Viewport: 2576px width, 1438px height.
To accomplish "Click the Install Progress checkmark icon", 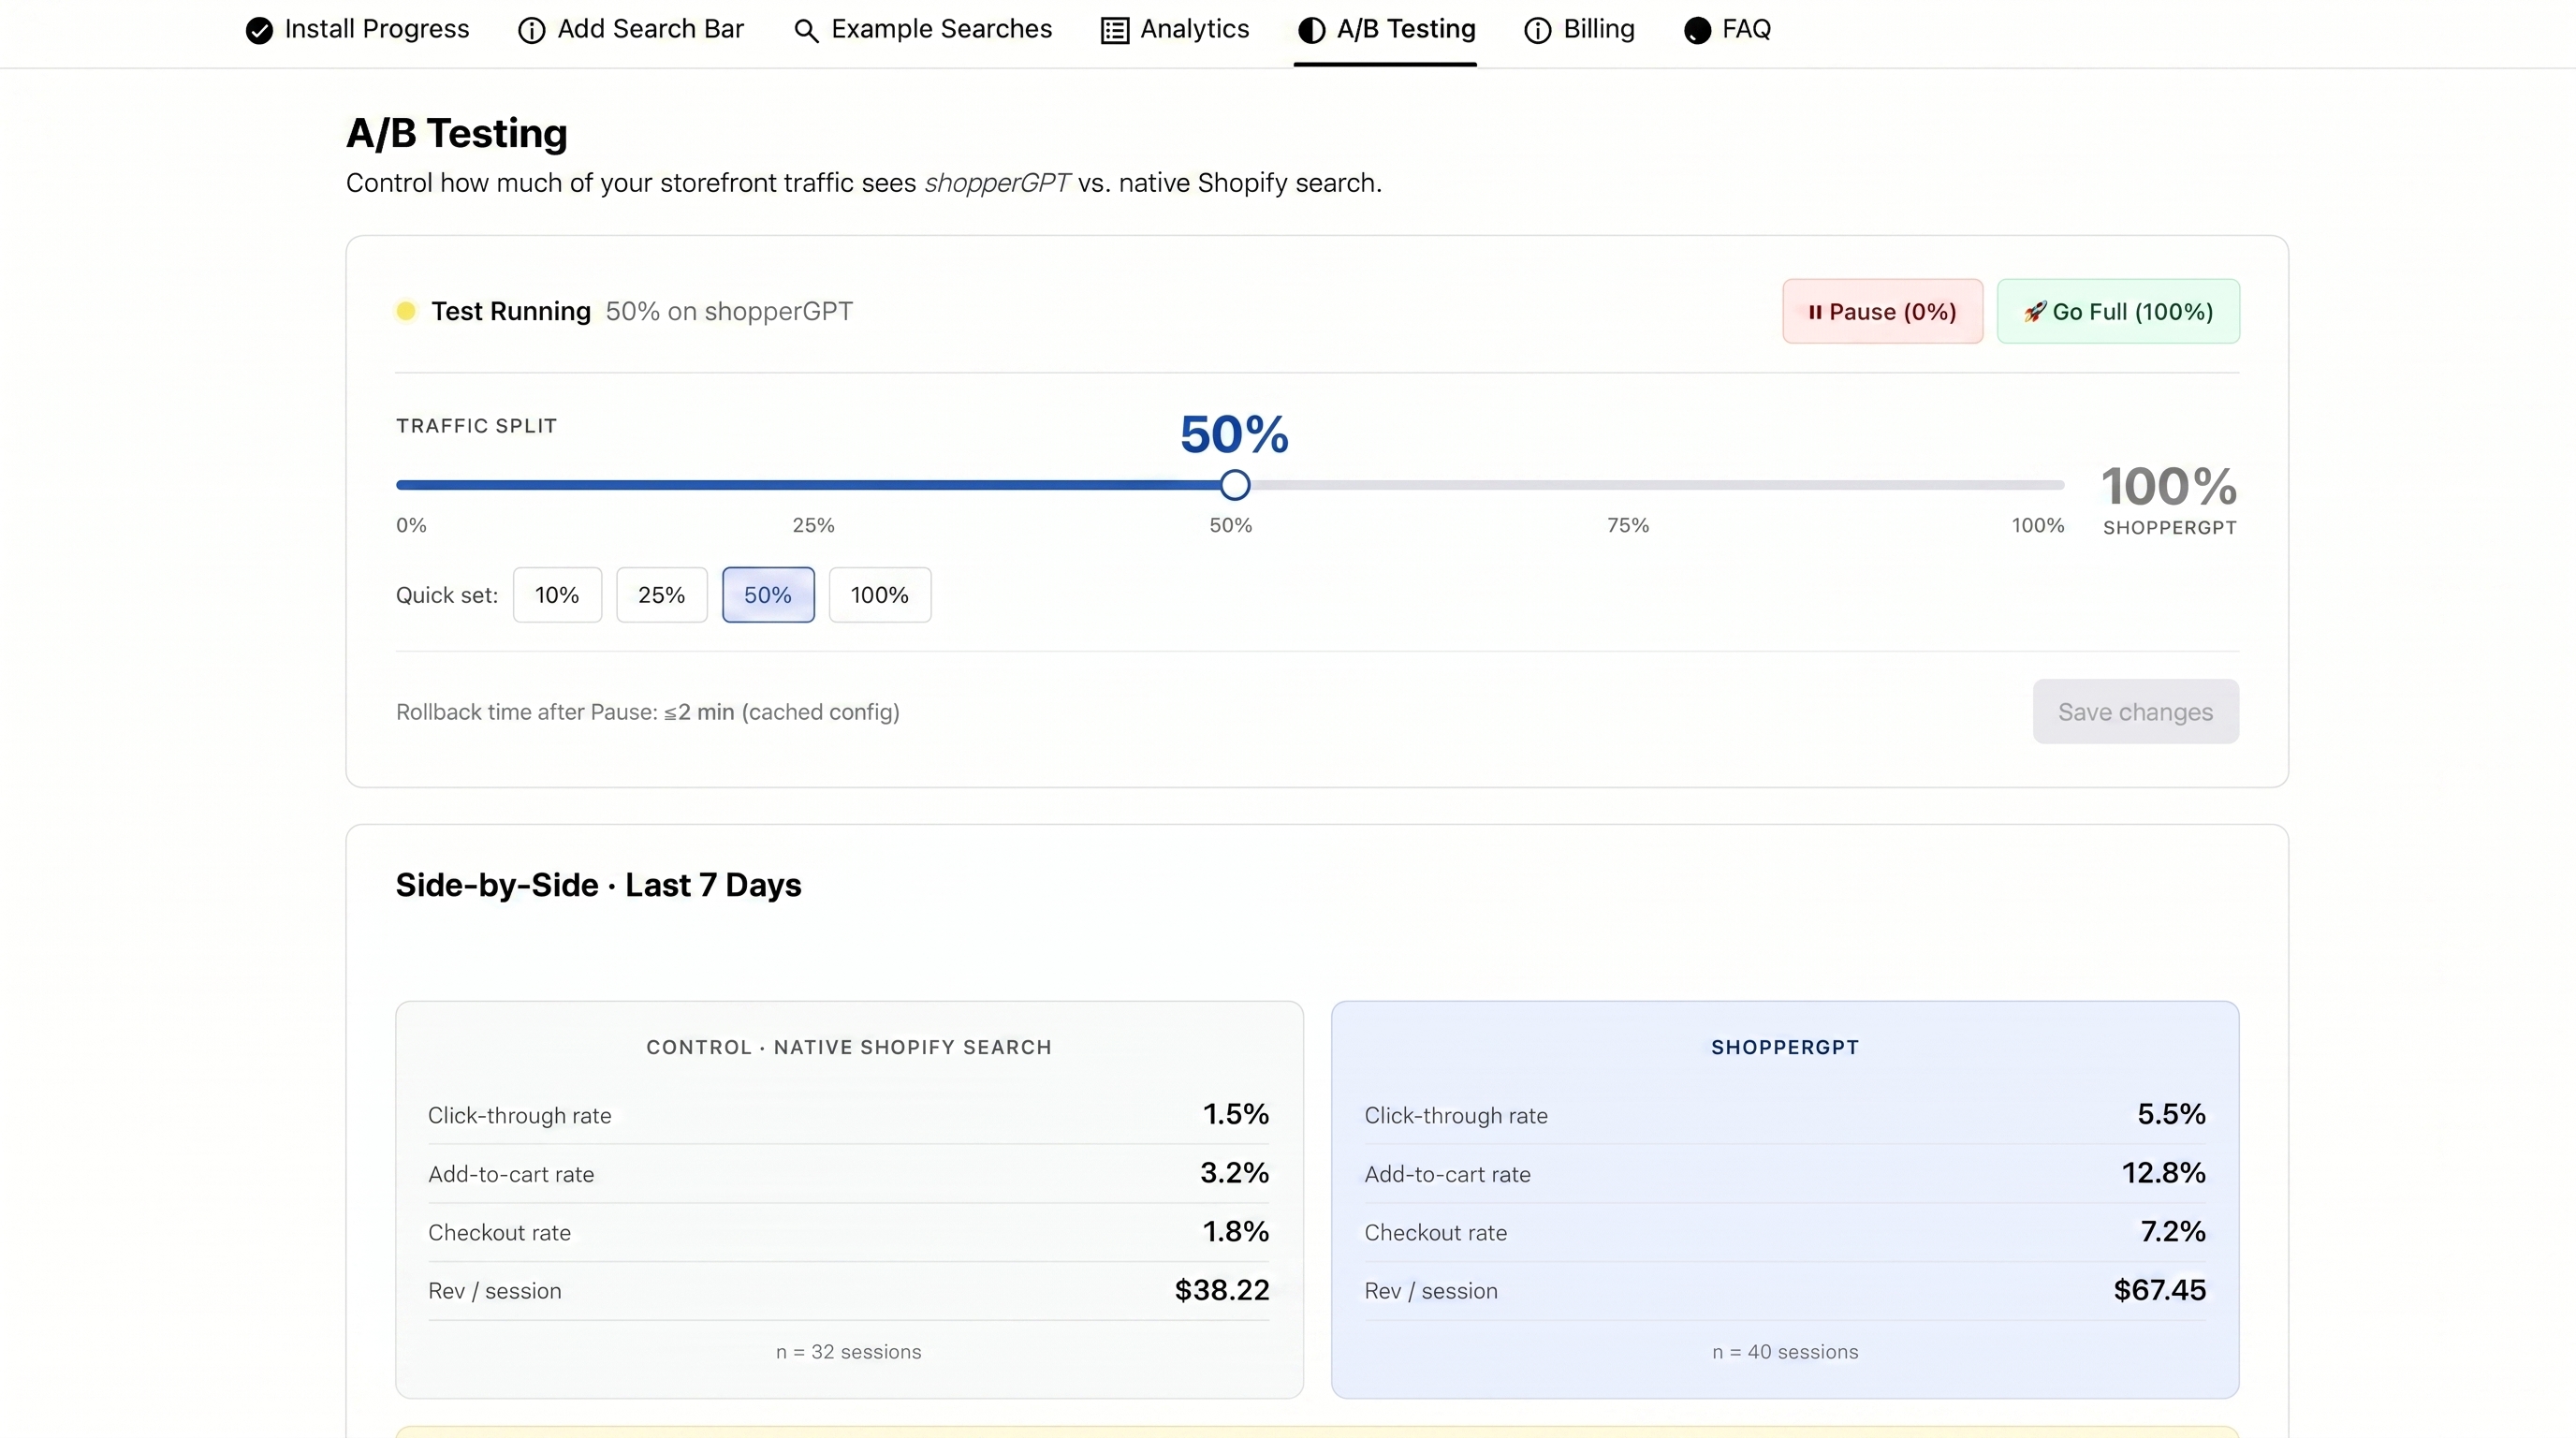I will tap(259, 31).
